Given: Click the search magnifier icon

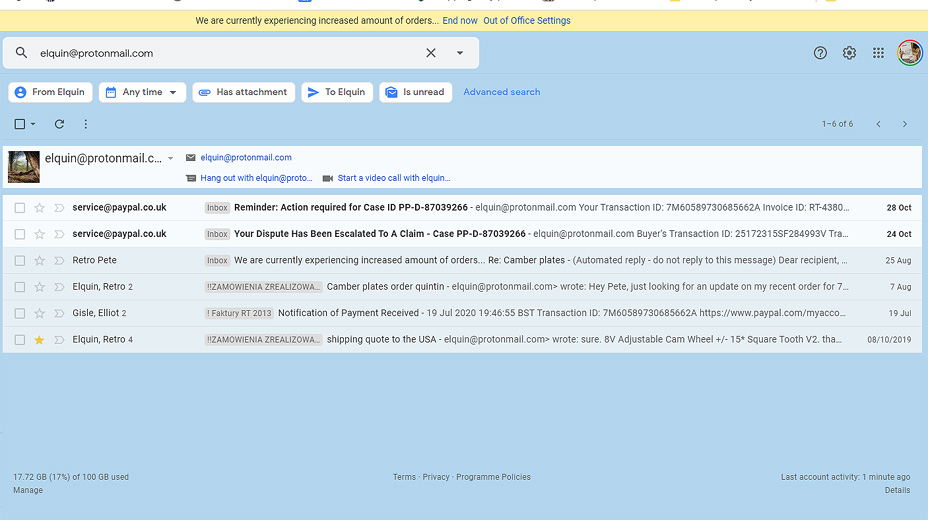Looking at the screenshot, I should [x=21, y=53].
